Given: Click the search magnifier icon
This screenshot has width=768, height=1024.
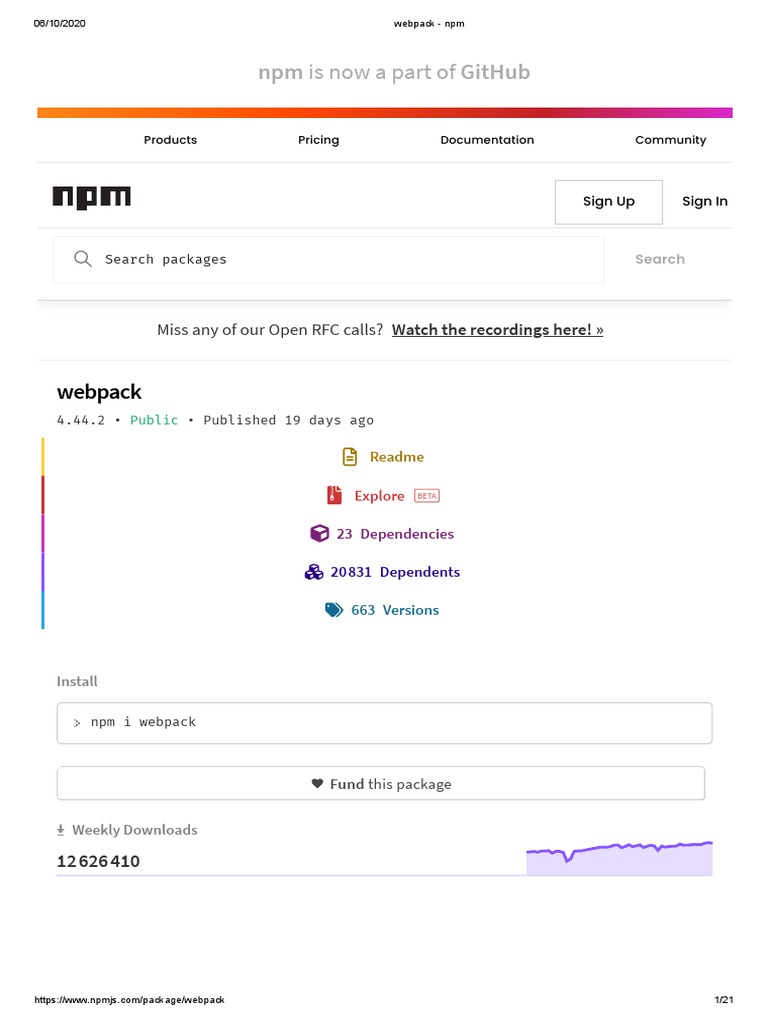Looking at the screenshot, I should [x=83, y=259].
